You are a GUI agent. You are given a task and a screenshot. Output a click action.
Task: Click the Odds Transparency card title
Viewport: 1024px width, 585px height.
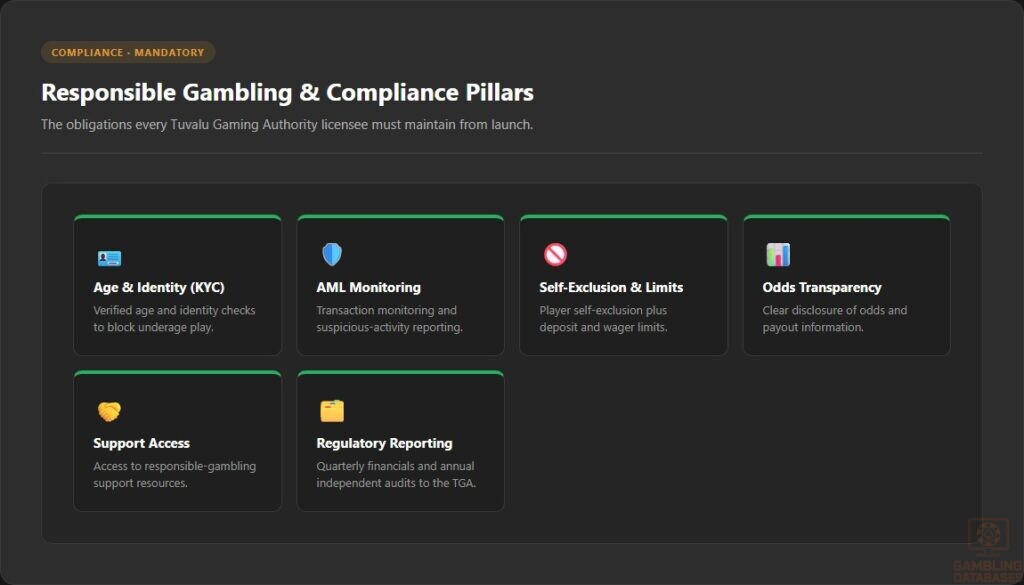(x=822, y=287)
